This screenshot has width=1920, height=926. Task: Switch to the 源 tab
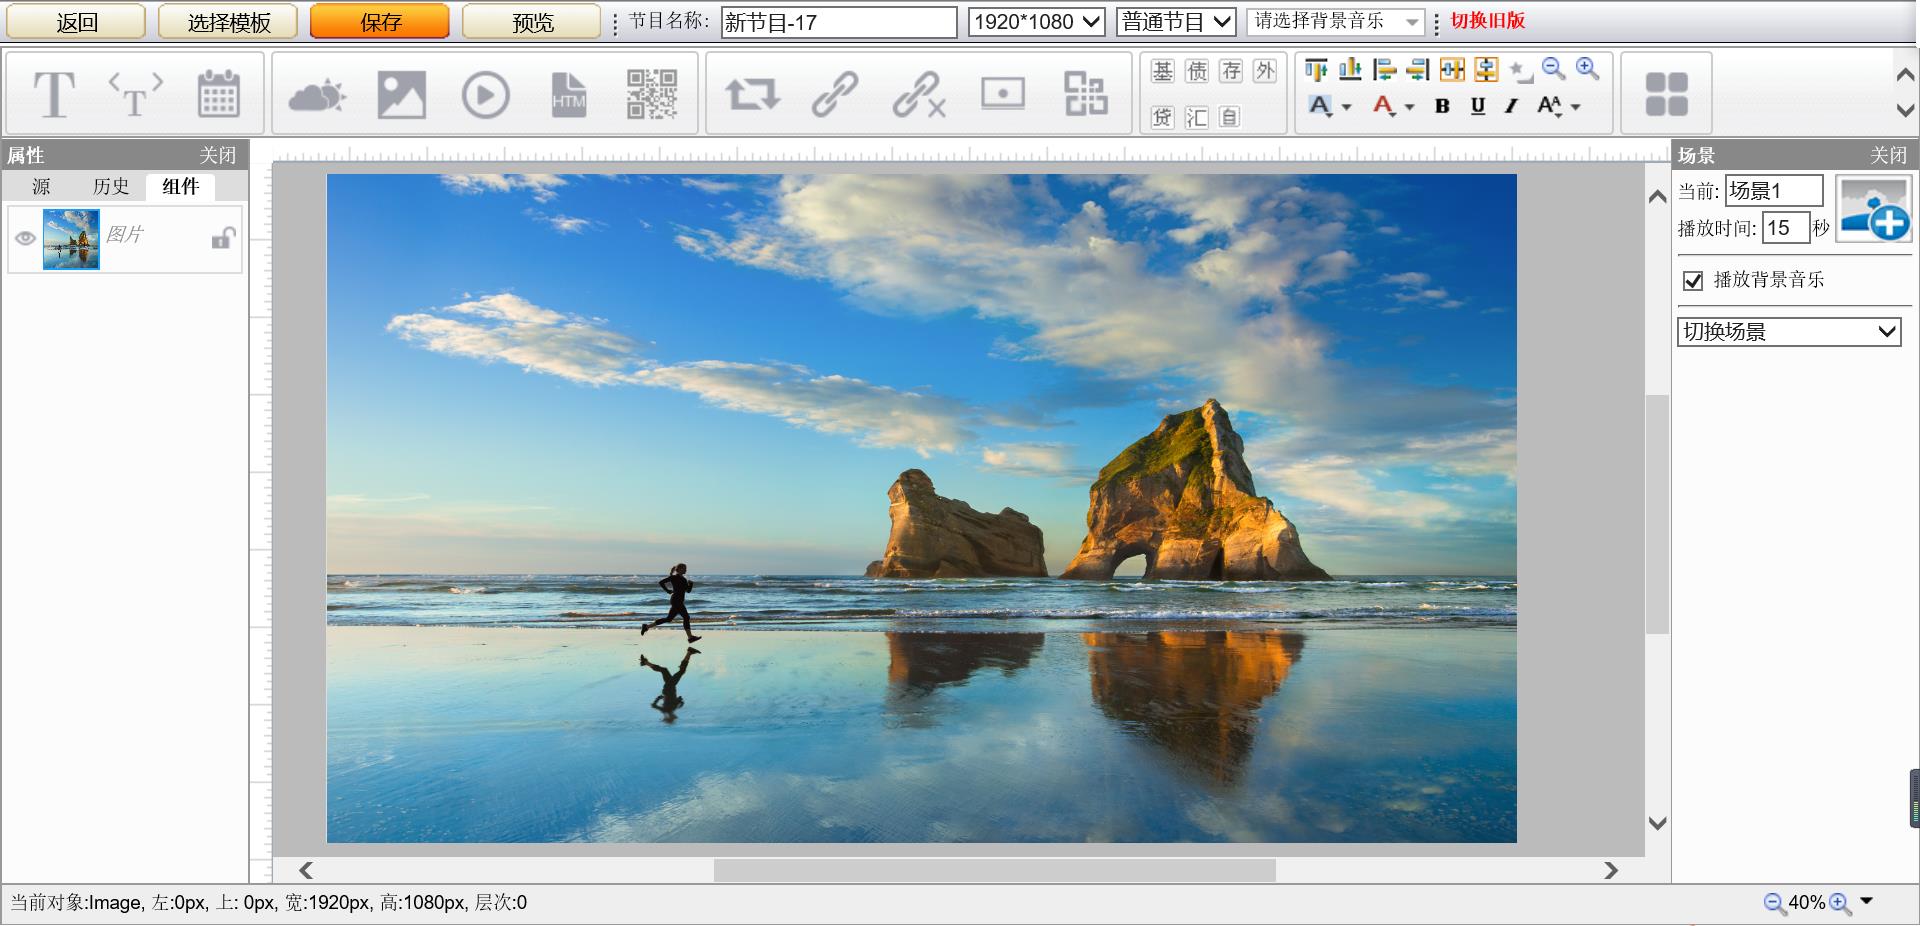(41, 187)
